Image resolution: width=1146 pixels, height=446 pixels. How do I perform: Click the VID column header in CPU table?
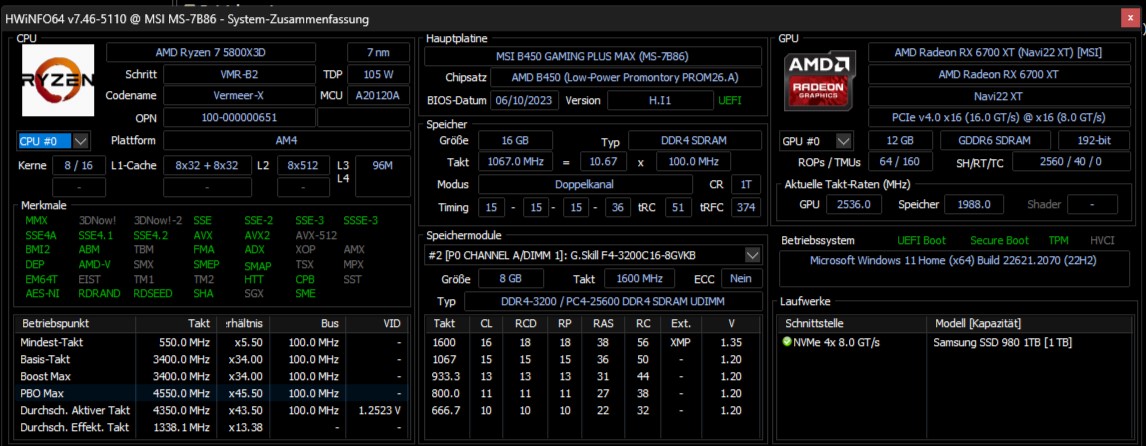[x=376, y=323]
